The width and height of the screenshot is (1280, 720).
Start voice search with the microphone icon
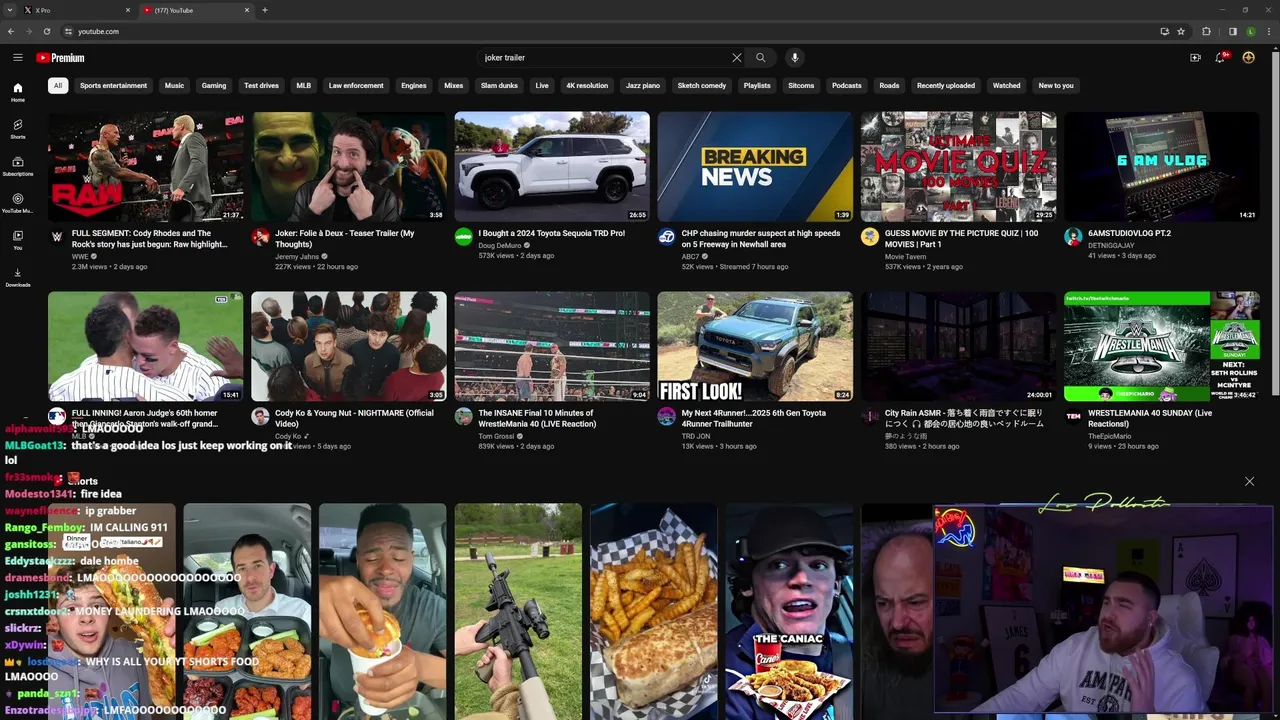tap(795, 58)
